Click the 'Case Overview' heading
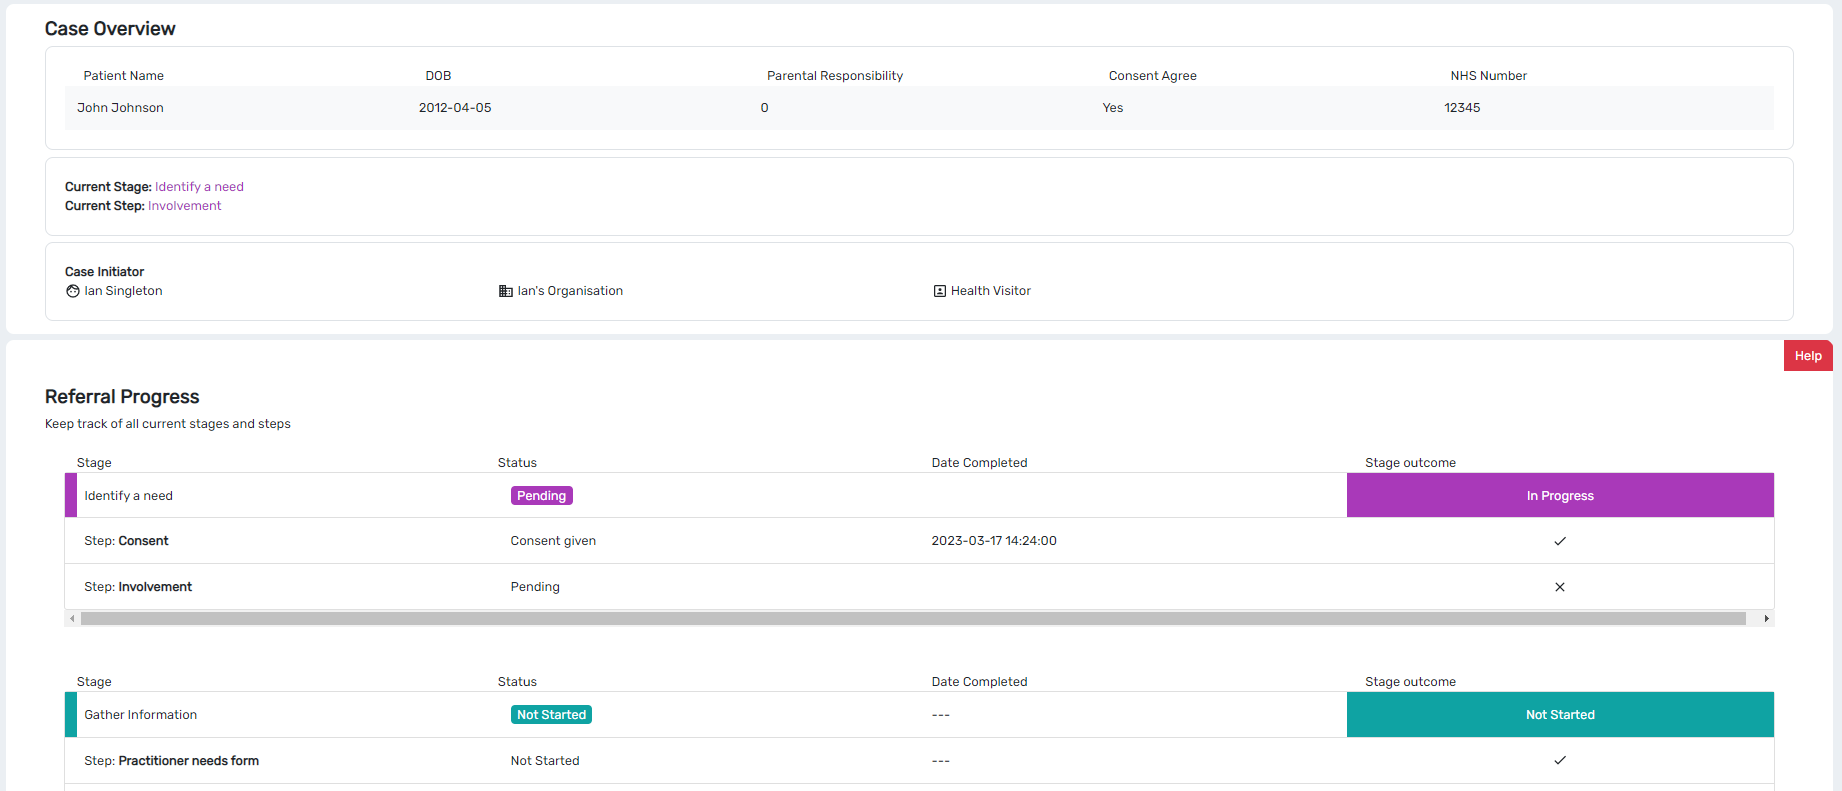 click(x=110, y=29)
